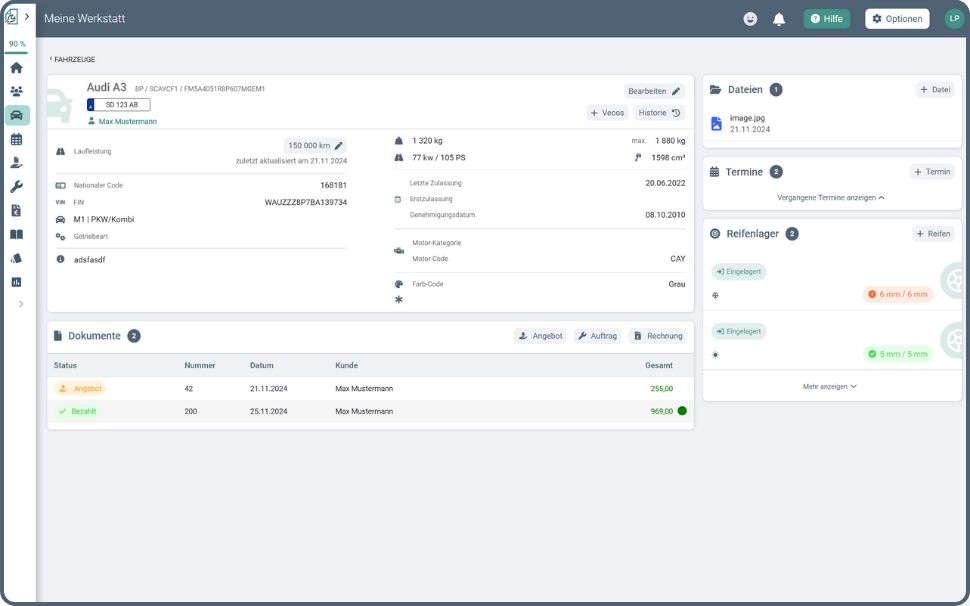Open the home dashboard from sidebar
This screenshot has width=970, height=606.
coord(16,68)
